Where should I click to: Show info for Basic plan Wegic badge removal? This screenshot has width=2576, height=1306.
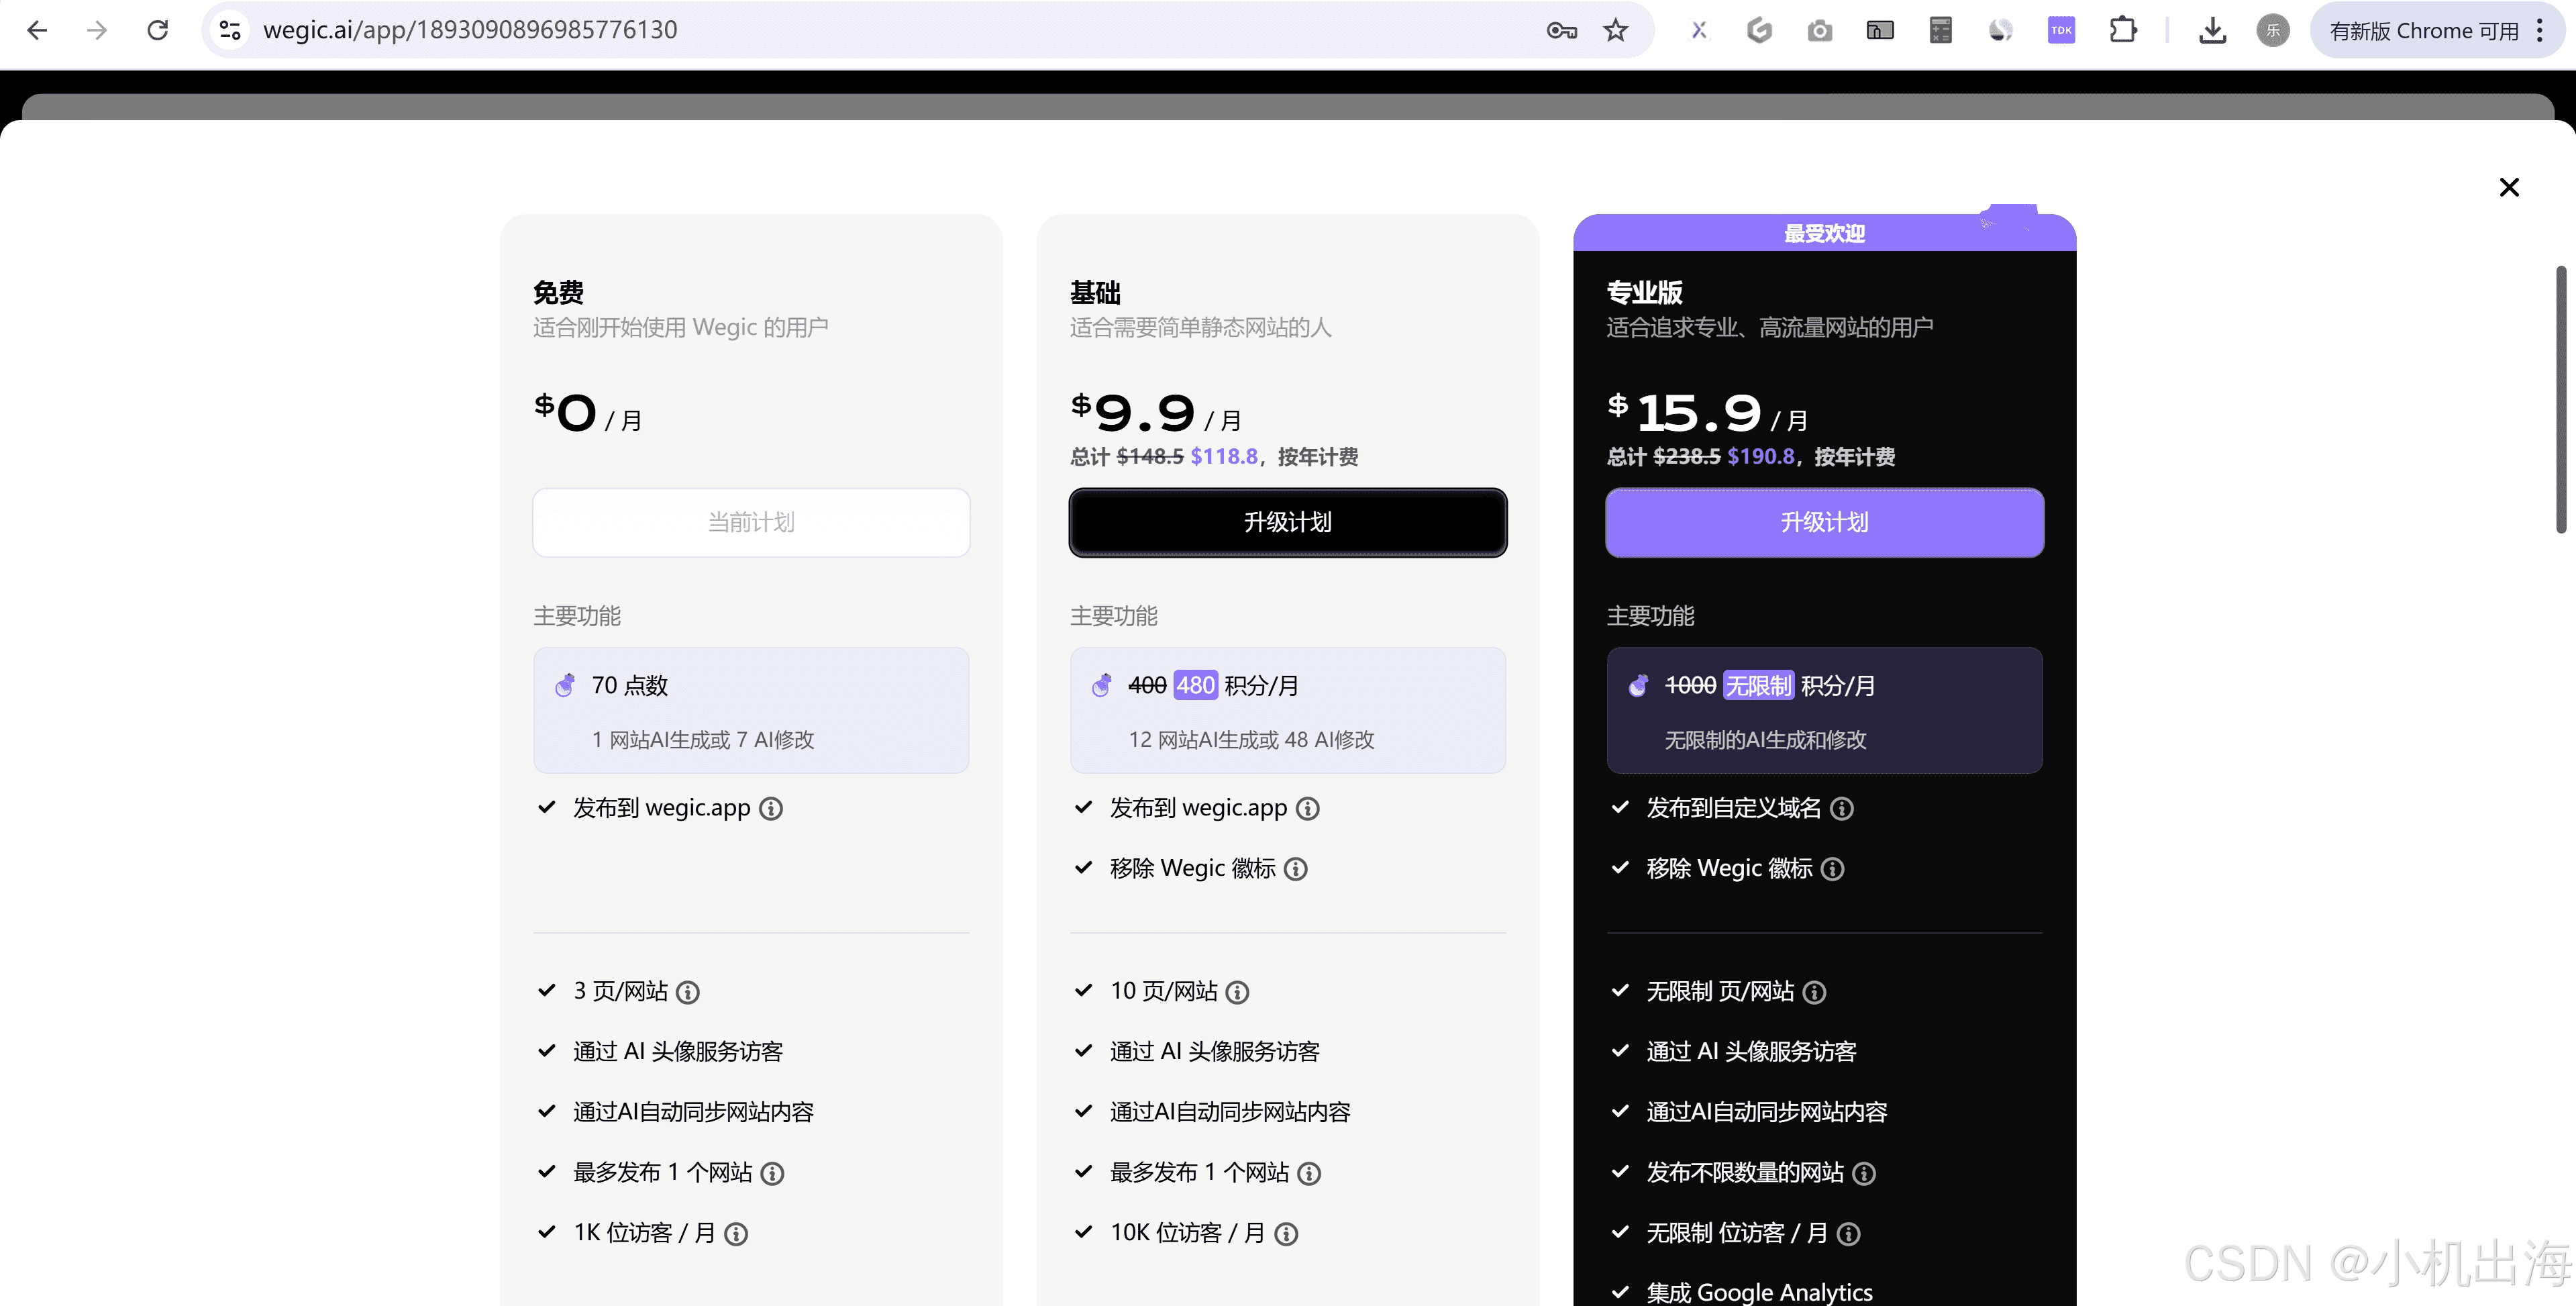coord(1296,869)
